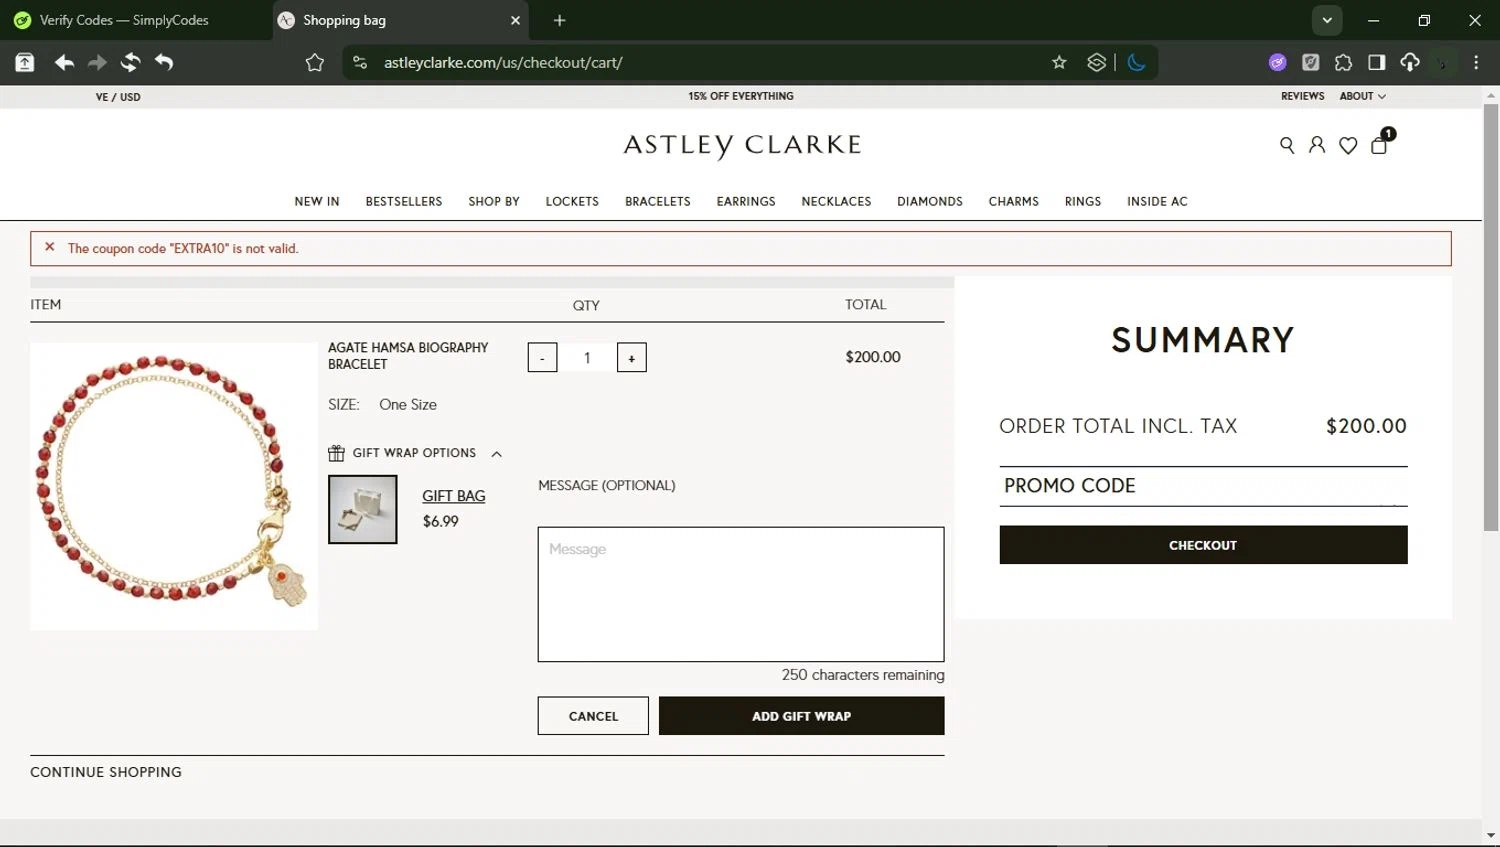Open the extensions puzzle piece menu
The height and width of the screenshot is (847, 1500).
click(x=1343, y=62)
